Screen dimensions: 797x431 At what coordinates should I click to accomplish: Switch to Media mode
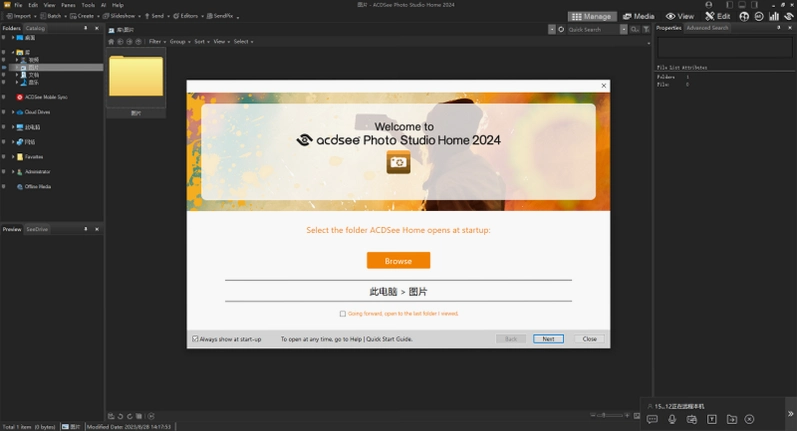click(x=638, y=16)
